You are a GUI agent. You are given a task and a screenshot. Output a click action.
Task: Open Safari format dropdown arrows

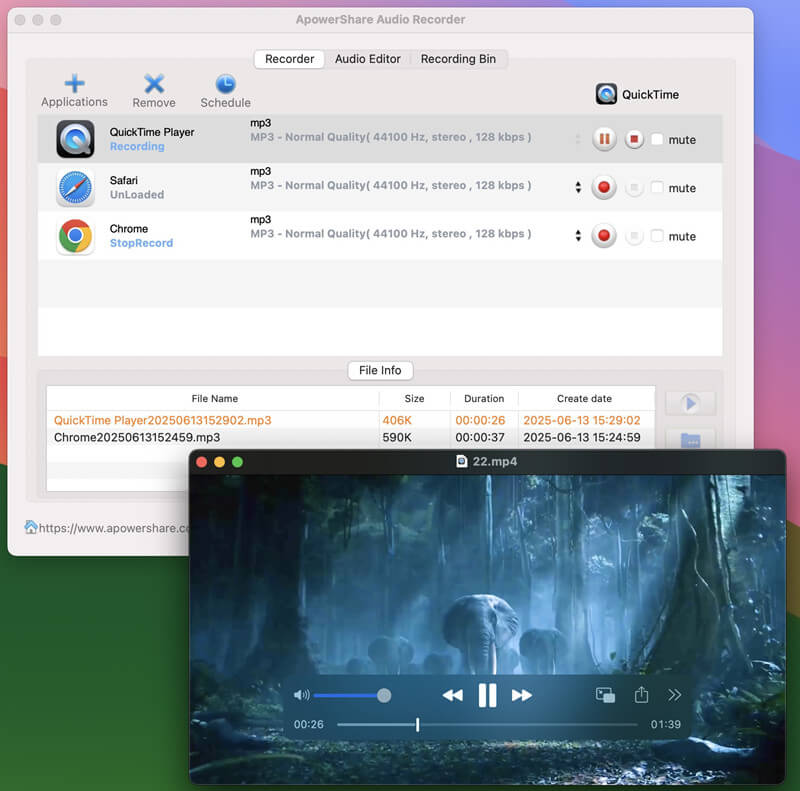click(577, 187)
